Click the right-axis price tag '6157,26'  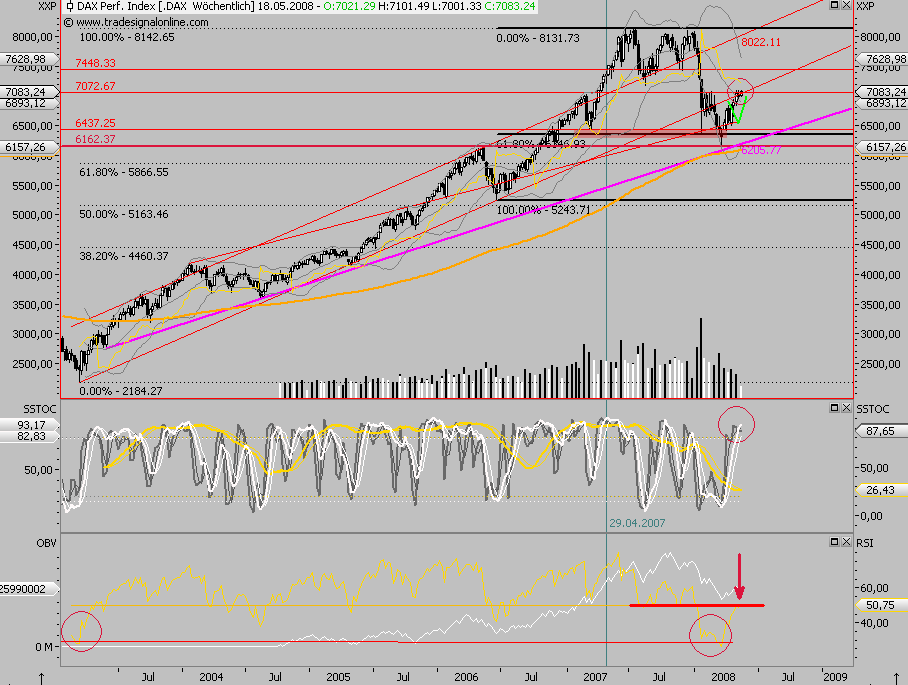(882, 147)
